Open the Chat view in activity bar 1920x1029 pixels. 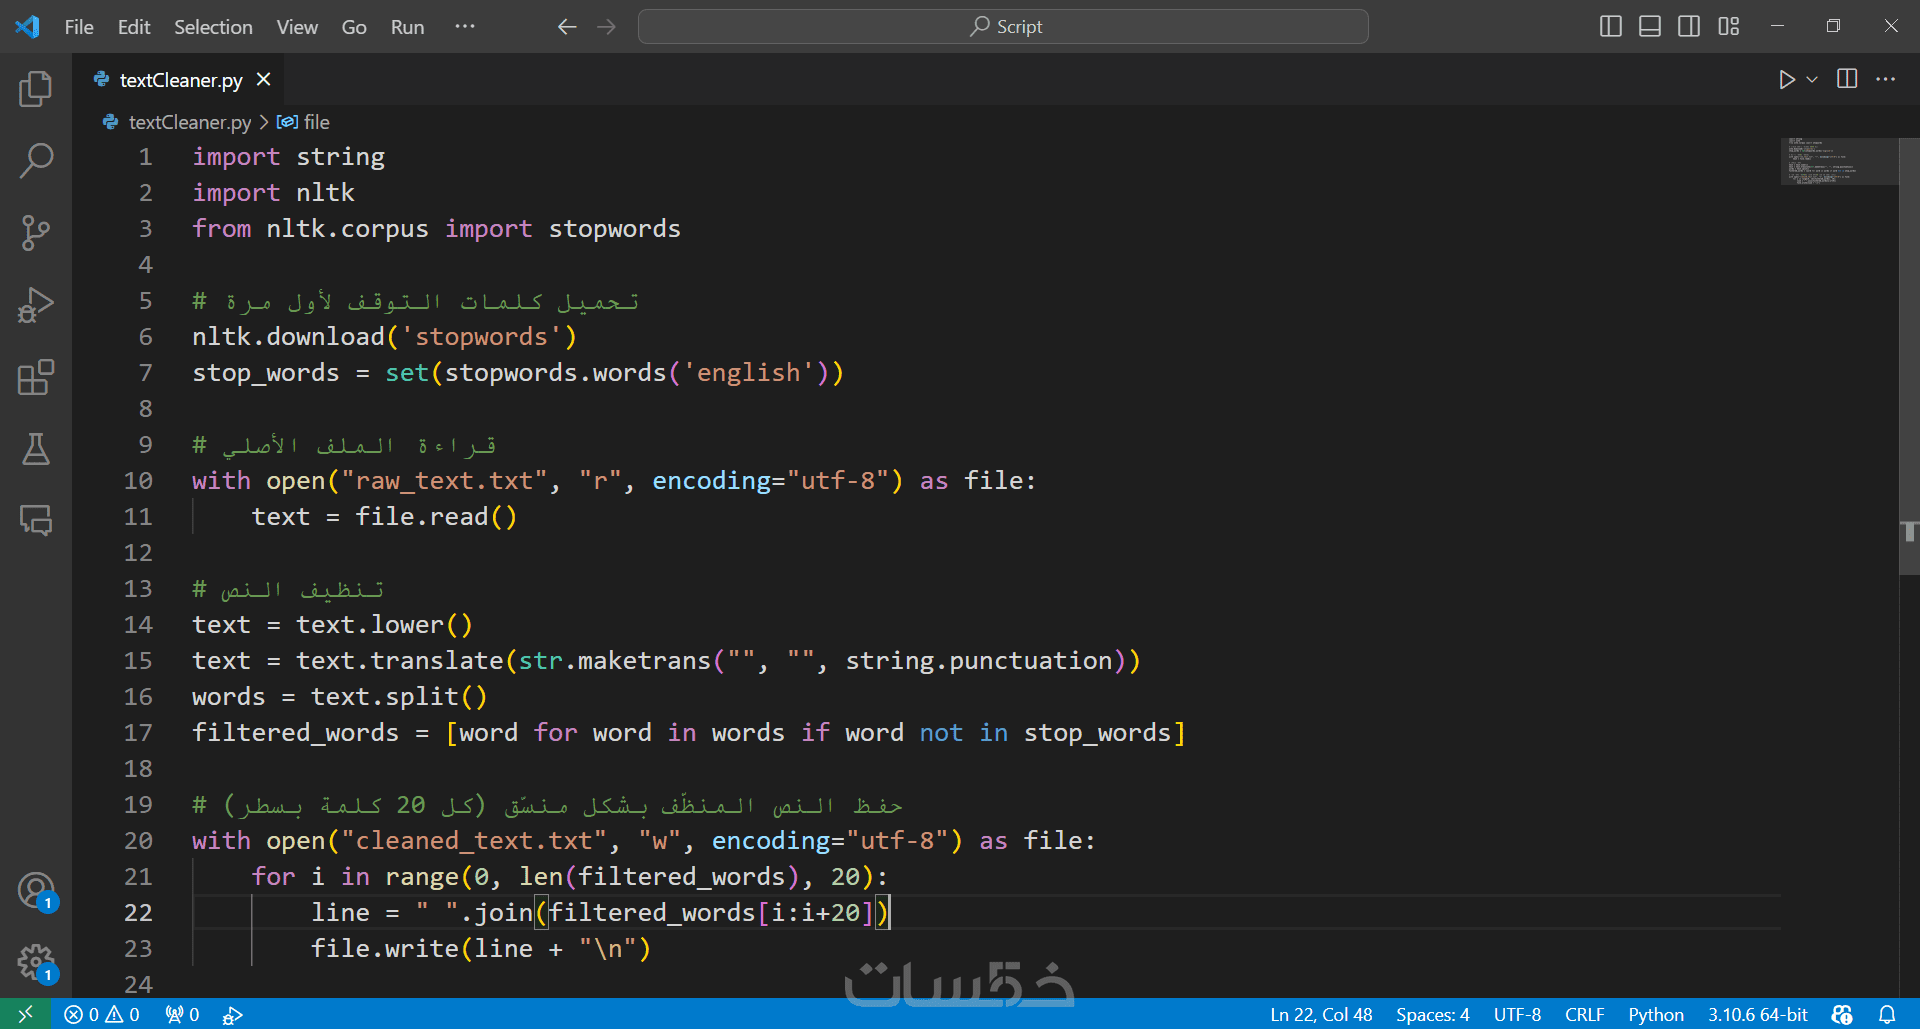click(x=36, y=520)
